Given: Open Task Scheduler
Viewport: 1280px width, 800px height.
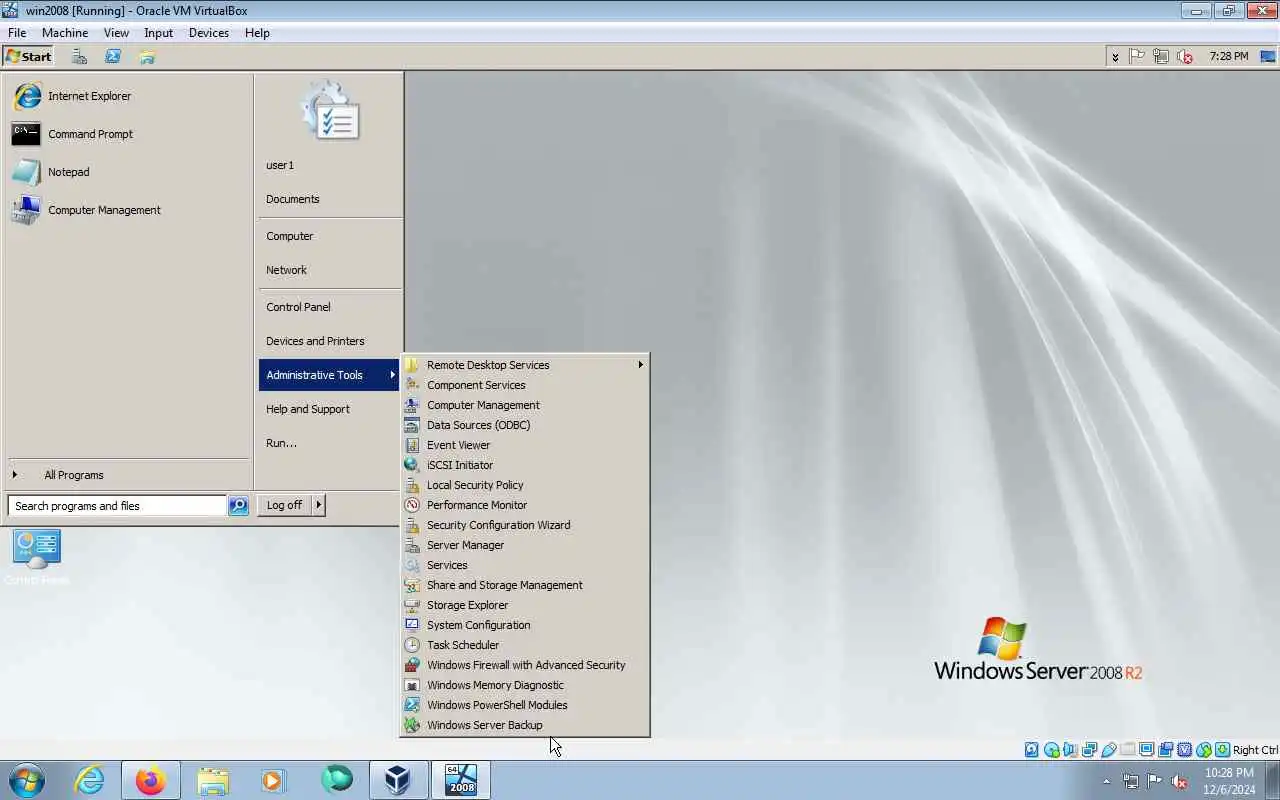Looking at the screenshot, I should point(524,645).
